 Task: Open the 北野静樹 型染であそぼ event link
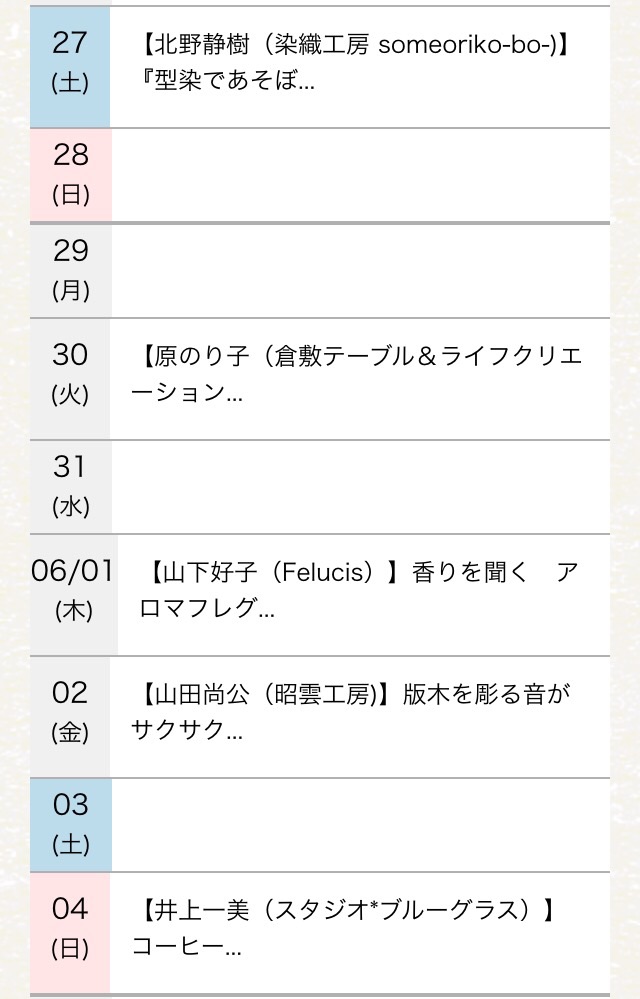tap(354, 62)
